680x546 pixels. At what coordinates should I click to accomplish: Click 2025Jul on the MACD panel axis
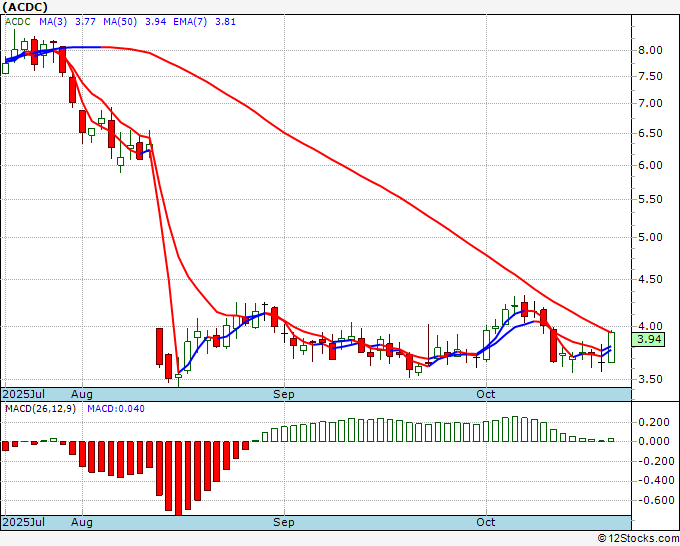pos(24,522)
